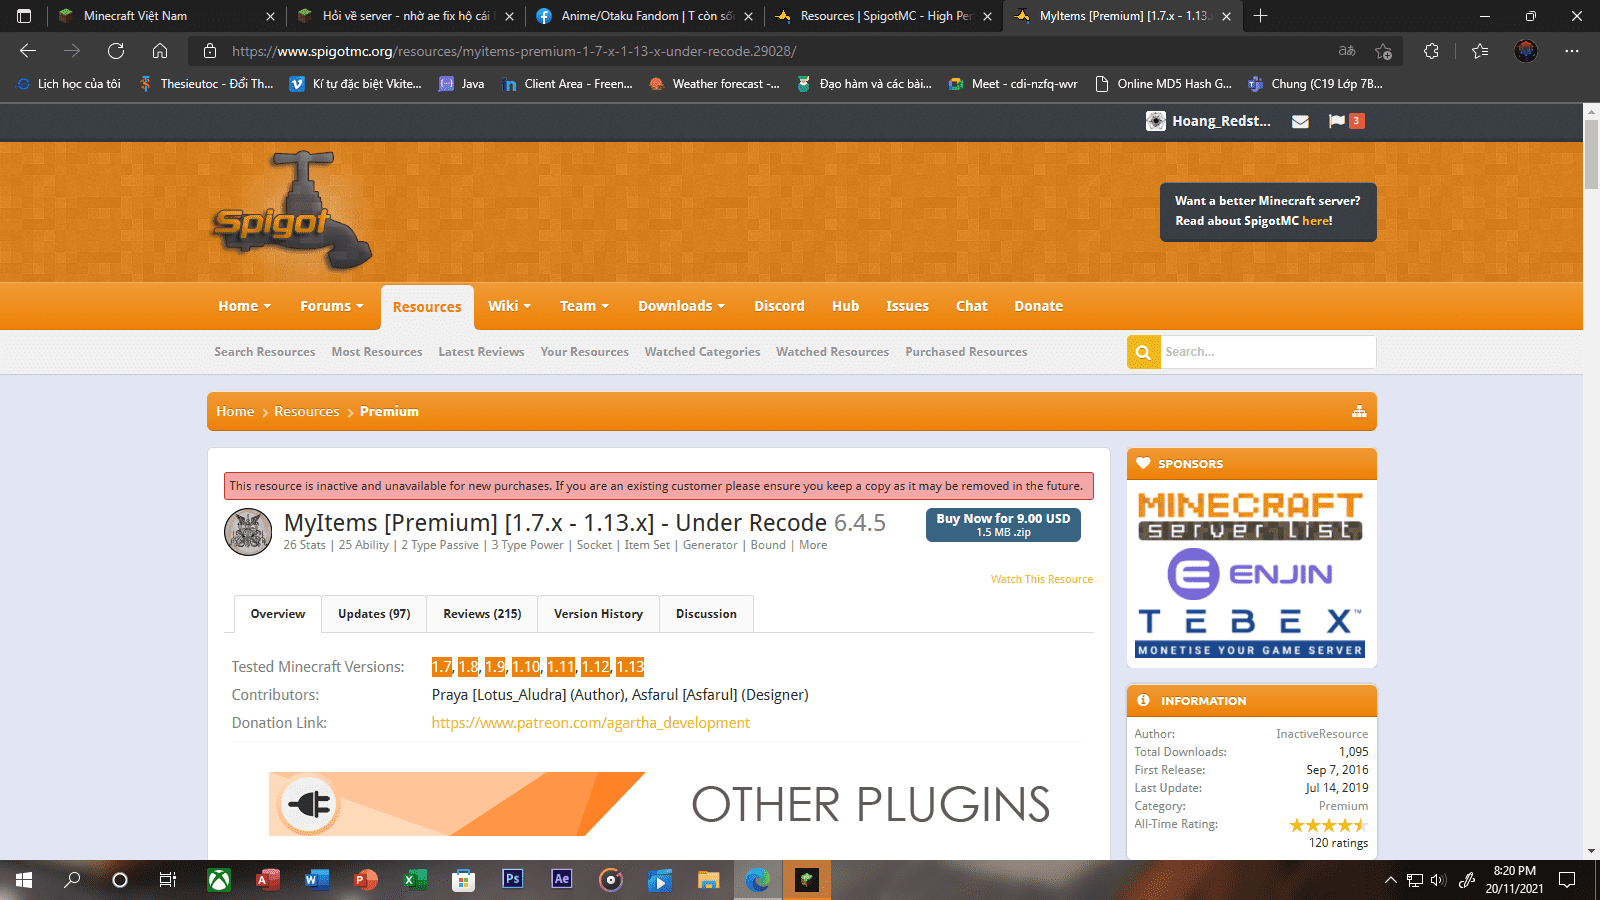Open the translate page icon in address bar
Screen dimensions: 1600x900
(1347, 51)
